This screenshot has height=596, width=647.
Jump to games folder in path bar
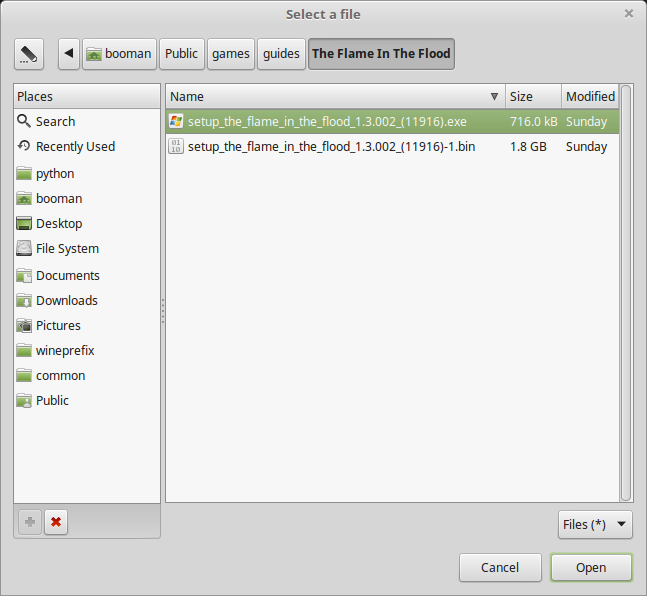(x=231, y=54)
